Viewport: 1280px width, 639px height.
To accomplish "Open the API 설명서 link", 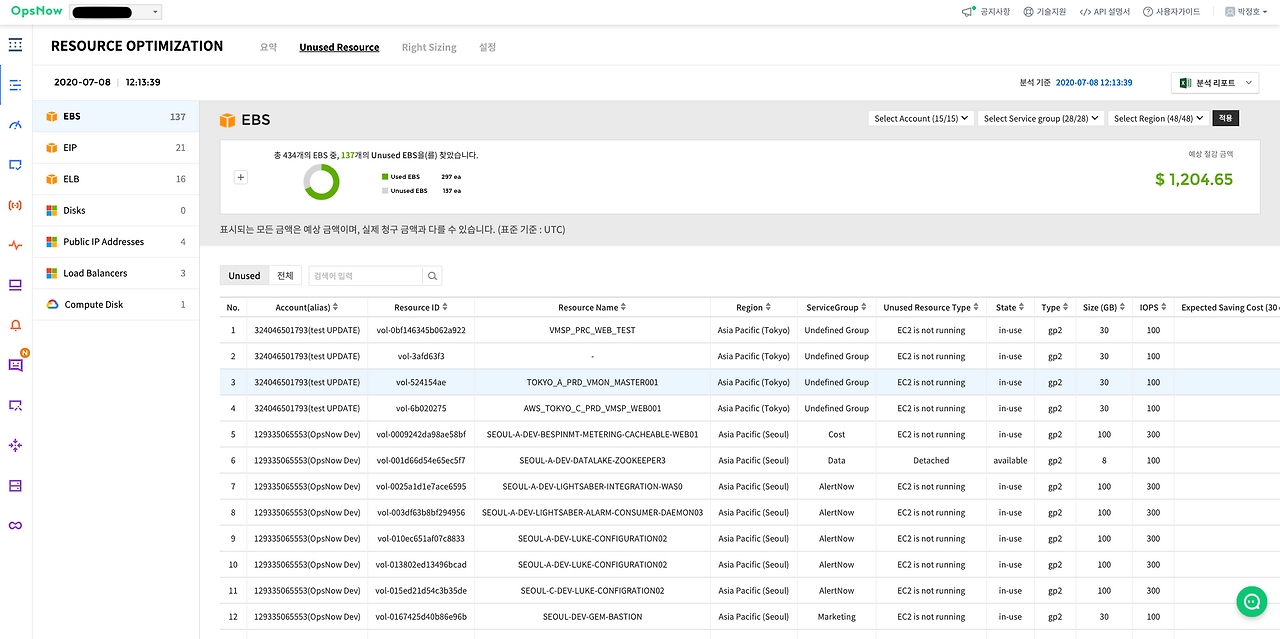I will click(x=1112, y=12).
